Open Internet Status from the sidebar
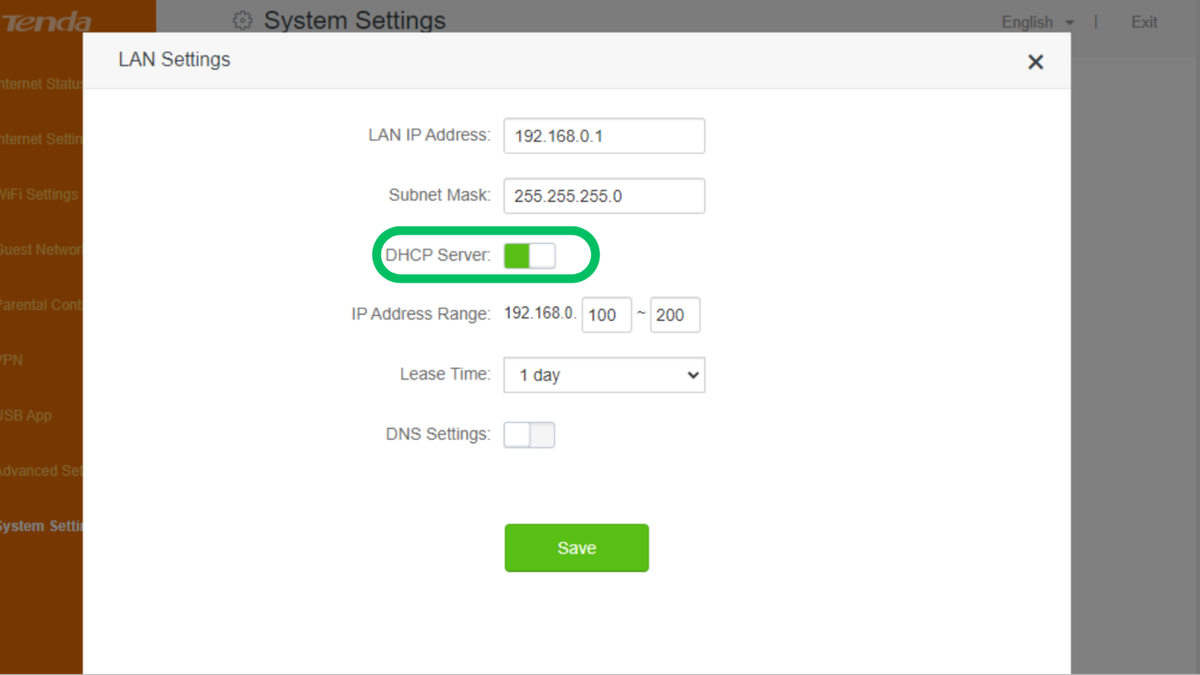1200x675 pixels. tap(40, 83)
